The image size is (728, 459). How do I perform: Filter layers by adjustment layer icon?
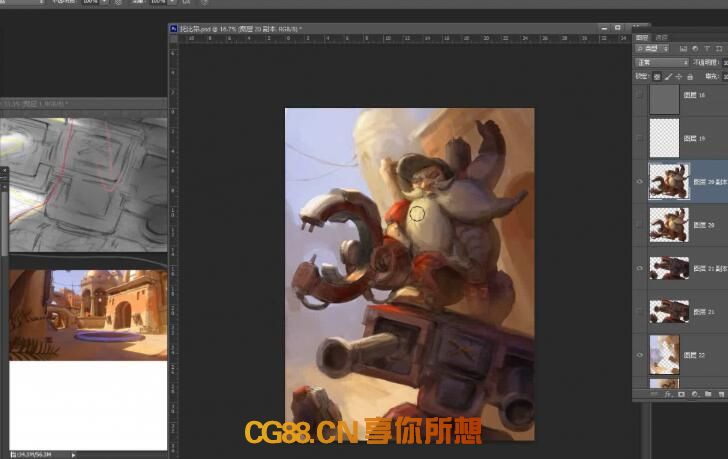(695, 49)
